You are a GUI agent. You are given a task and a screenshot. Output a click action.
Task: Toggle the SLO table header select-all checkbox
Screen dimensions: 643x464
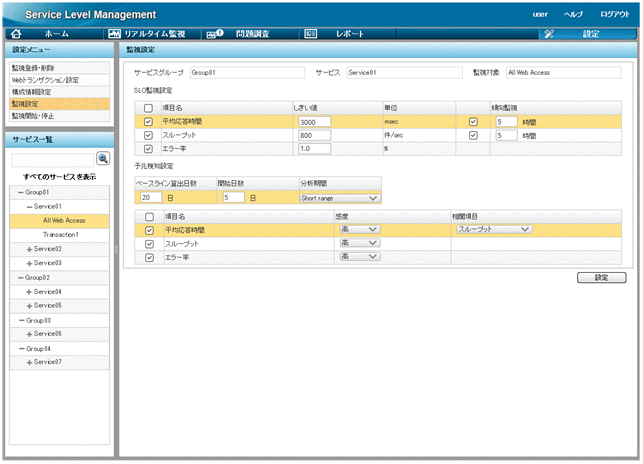pos(148,107)
